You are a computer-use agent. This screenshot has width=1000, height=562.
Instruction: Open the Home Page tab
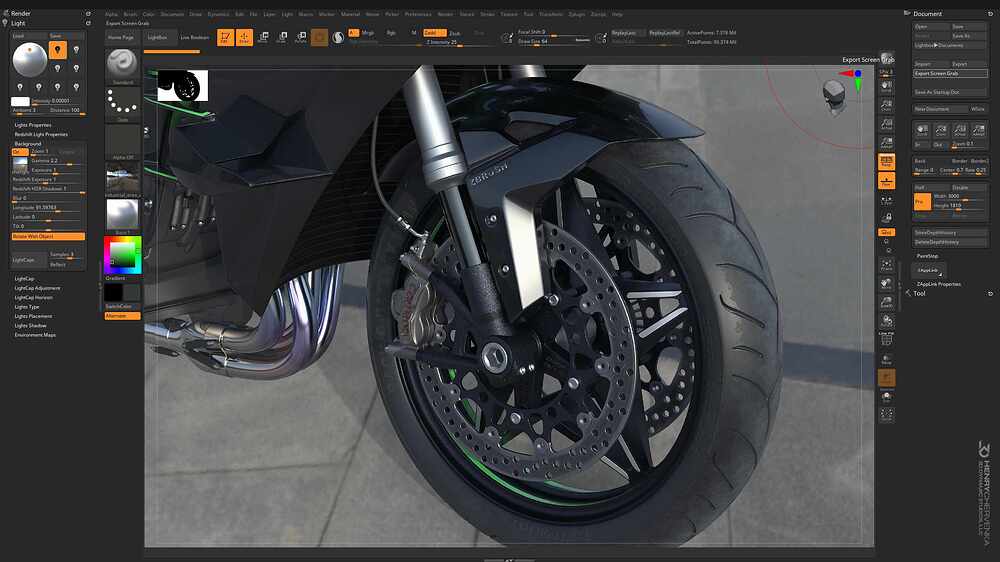coord(121,38)
